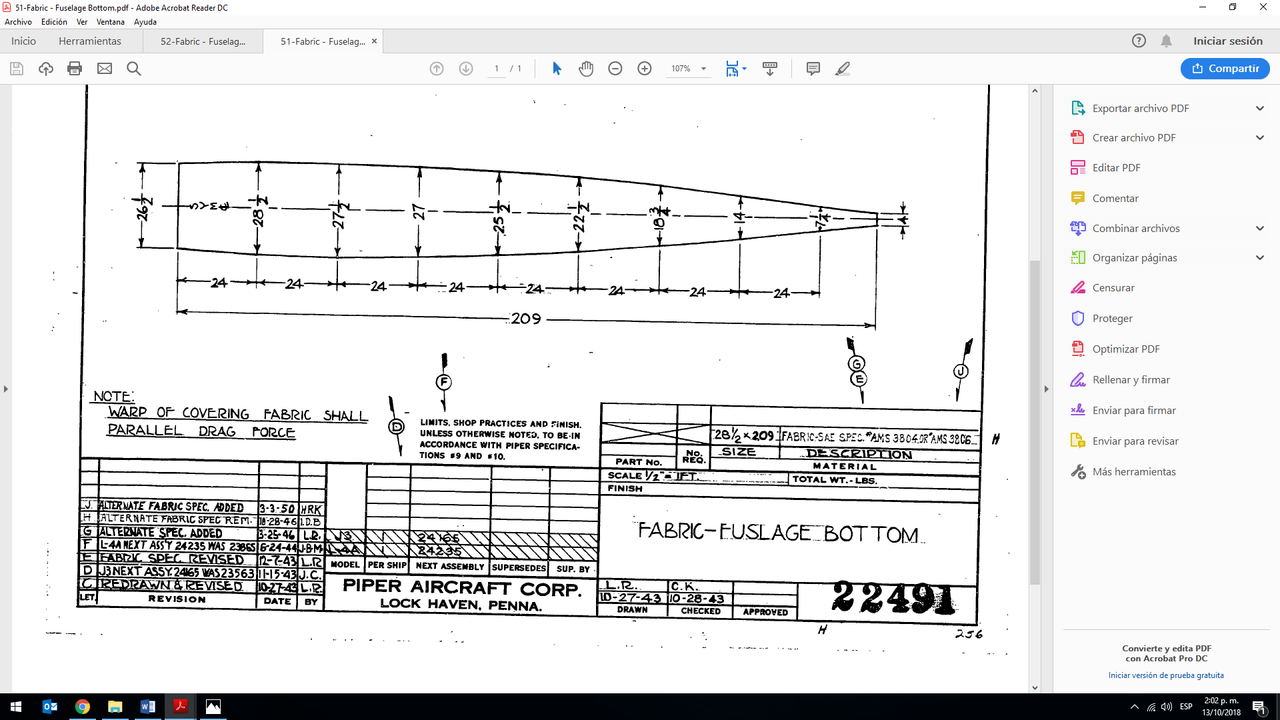Open the Comentar tool

(1115, 198)
